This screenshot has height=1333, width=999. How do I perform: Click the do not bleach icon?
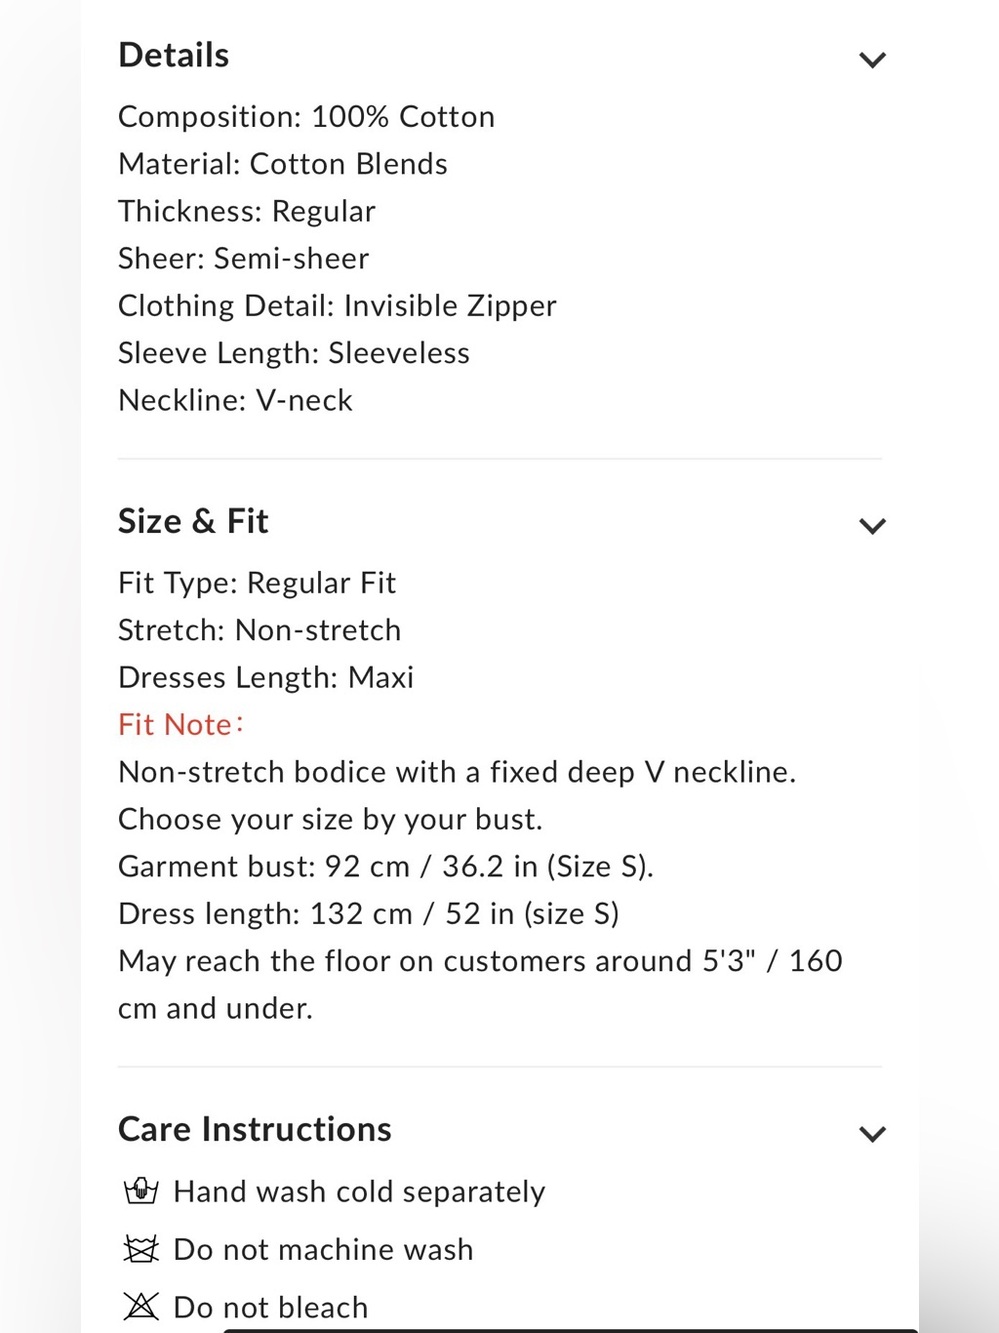(141, 1306)
